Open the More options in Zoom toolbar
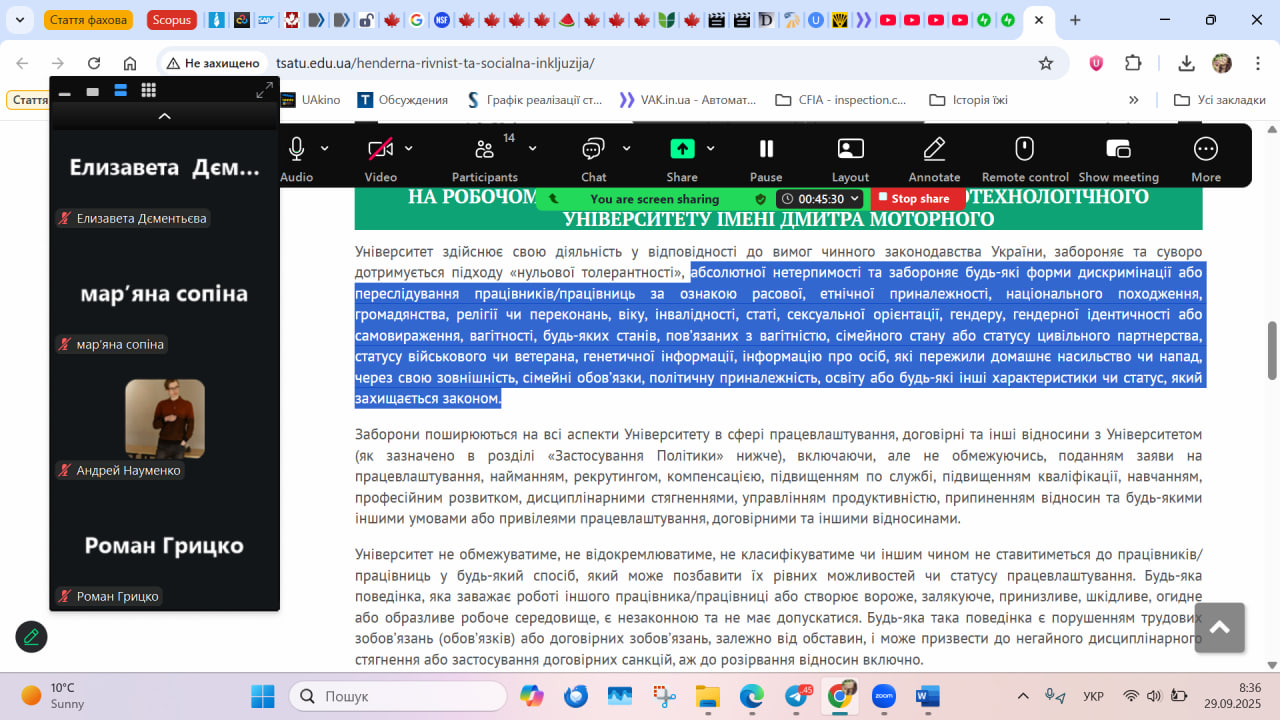Image resolution: width=1280 pixels, height=720 pixels. coord(1206,150)
